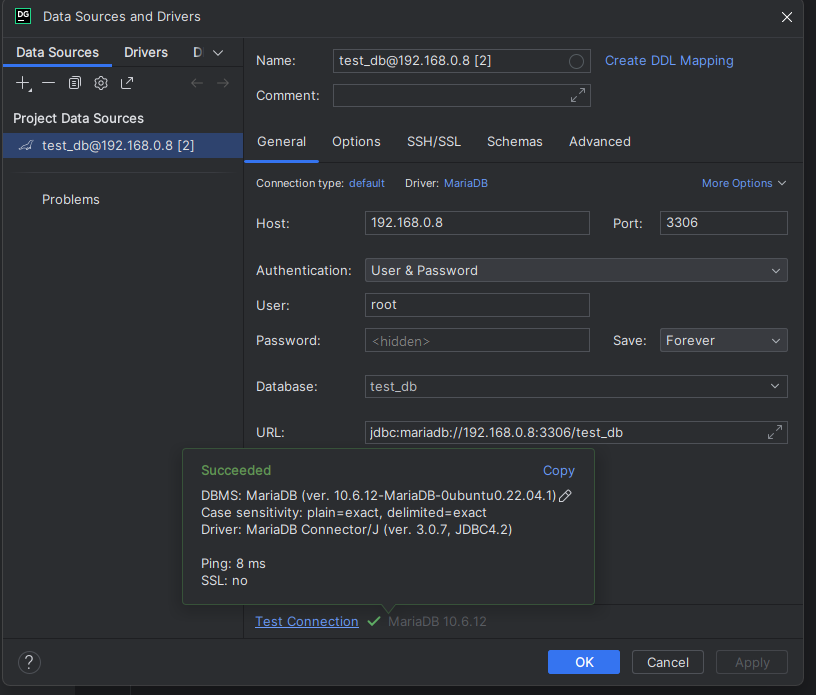Change connection type default link
The image size is (816, 695).
(367, 183)
